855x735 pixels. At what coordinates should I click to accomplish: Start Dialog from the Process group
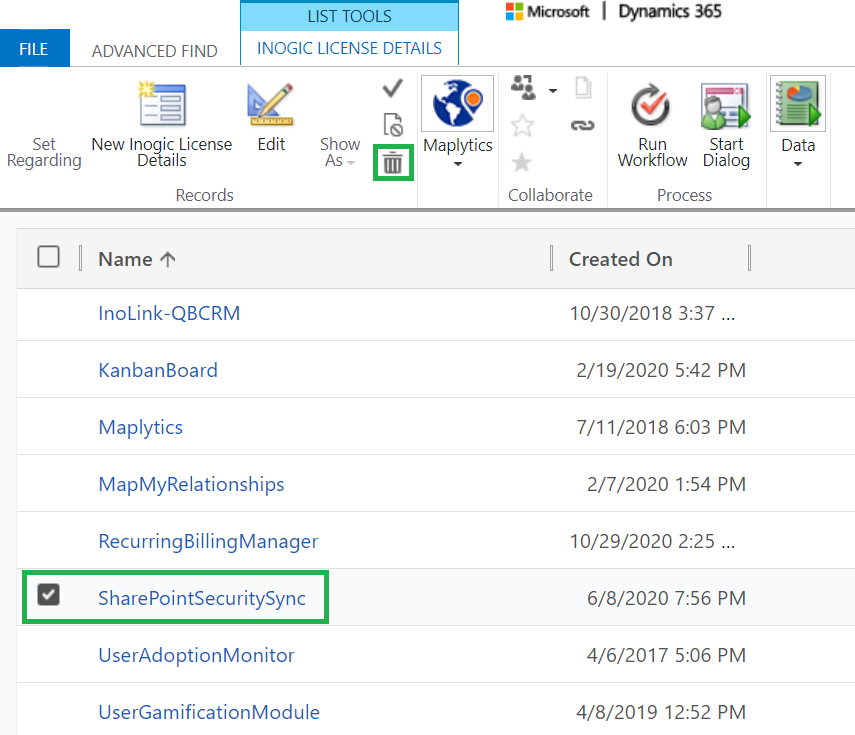[726, 126]
